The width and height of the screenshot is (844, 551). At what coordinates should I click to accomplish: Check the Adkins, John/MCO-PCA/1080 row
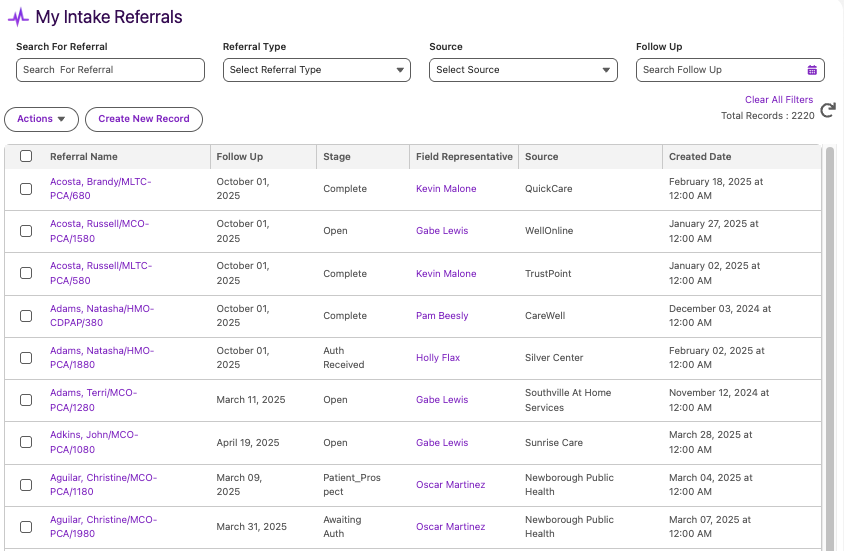tap(26, 442)
